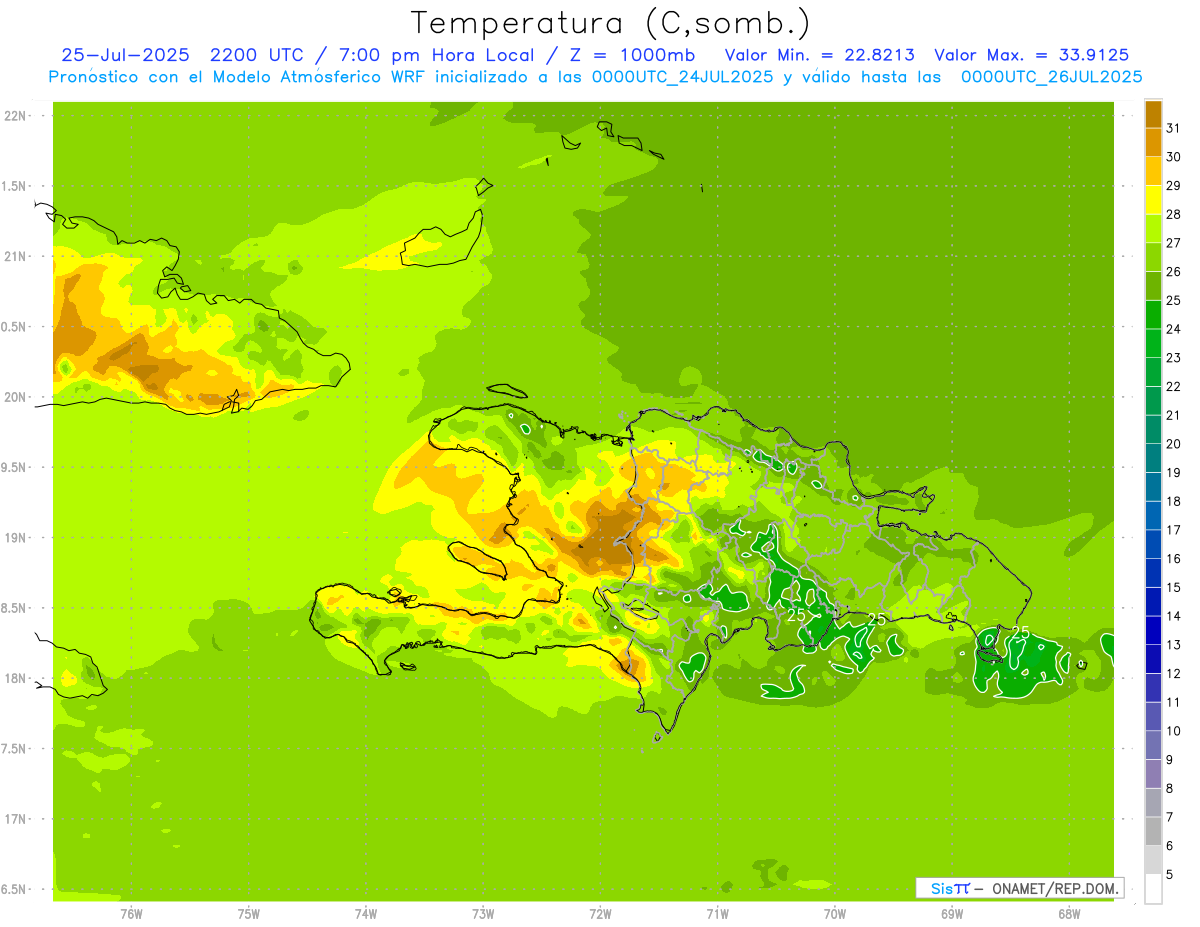Click the "71W" longitude axis label
The image size is (1200, 927).
717,914
